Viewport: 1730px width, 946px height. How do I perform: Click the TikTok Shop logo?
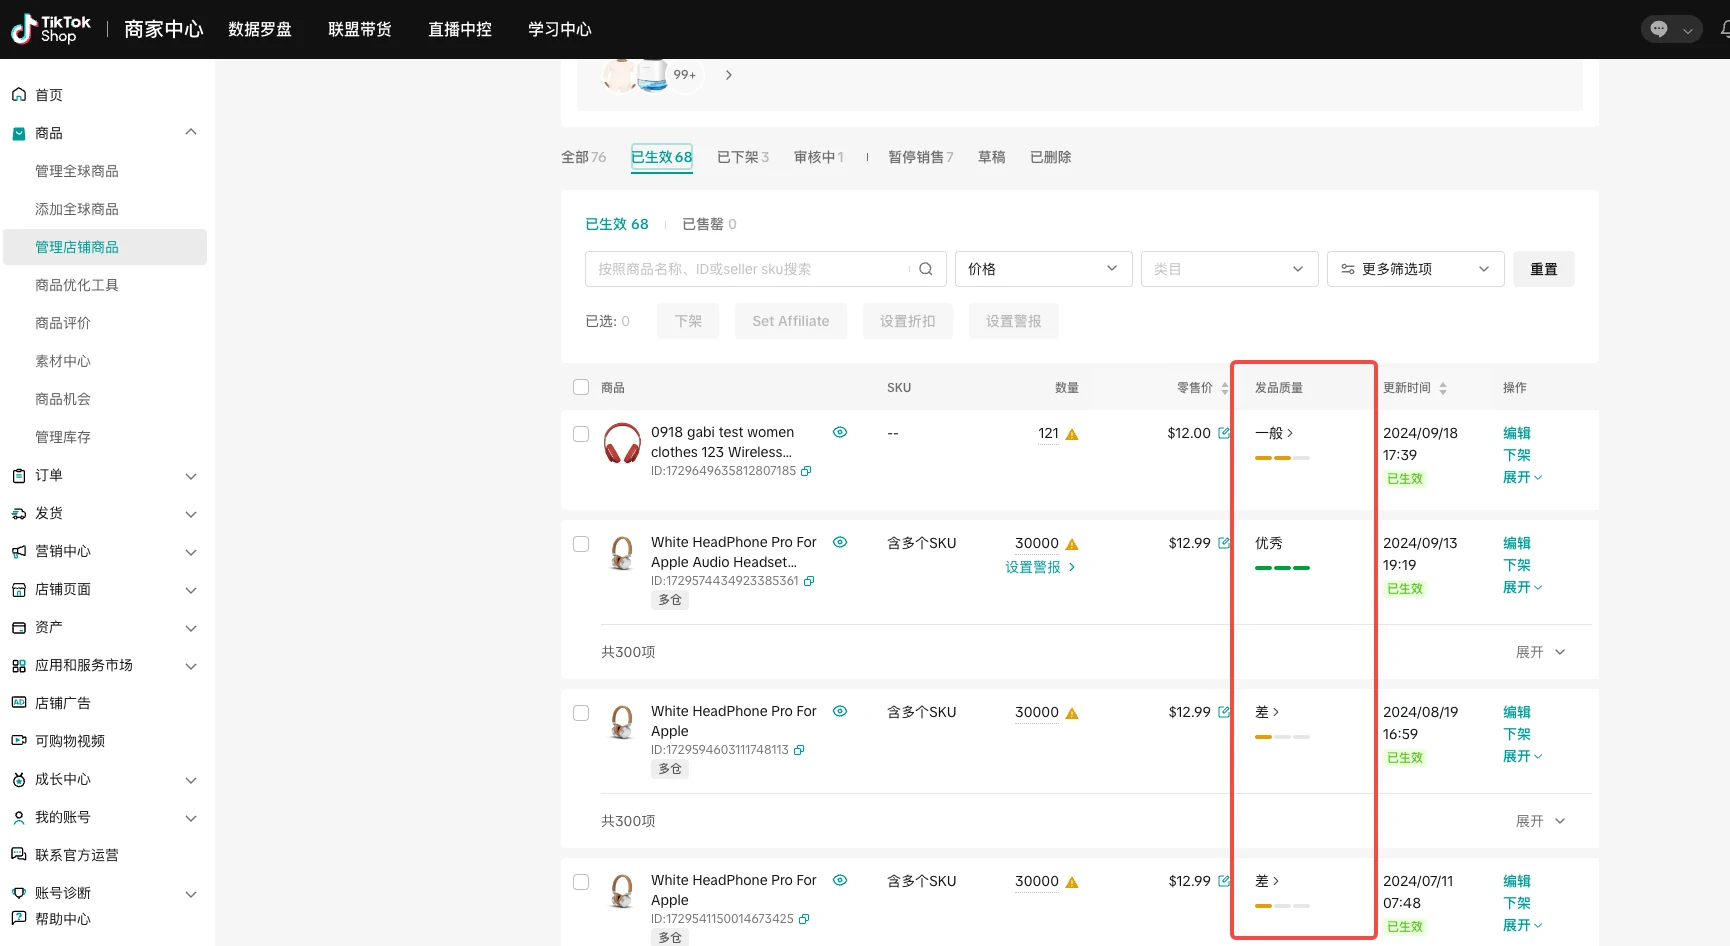pos(50,29)
